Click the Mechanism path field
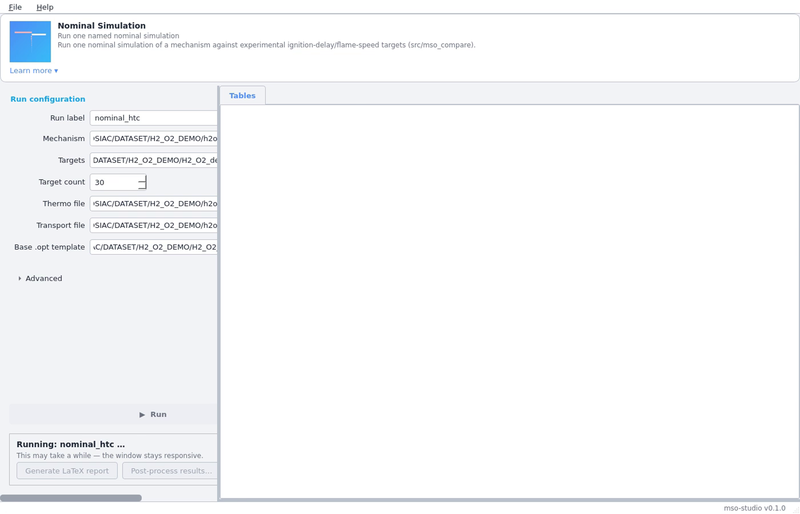Screen dimensions: 800x514 (x=154, y=139)
